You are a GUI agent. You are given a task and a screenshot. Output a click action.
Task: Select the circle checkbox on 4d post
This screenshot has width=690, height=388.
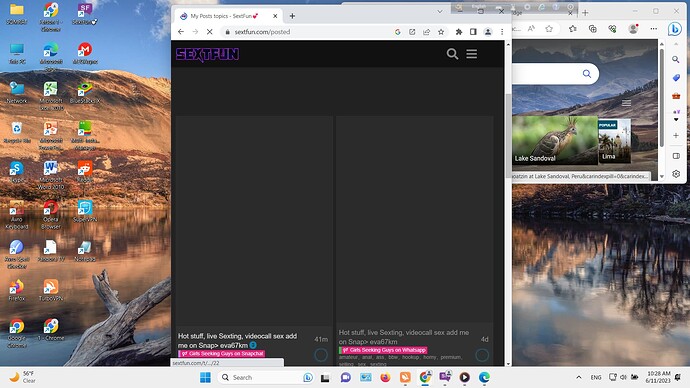[482, 355]
